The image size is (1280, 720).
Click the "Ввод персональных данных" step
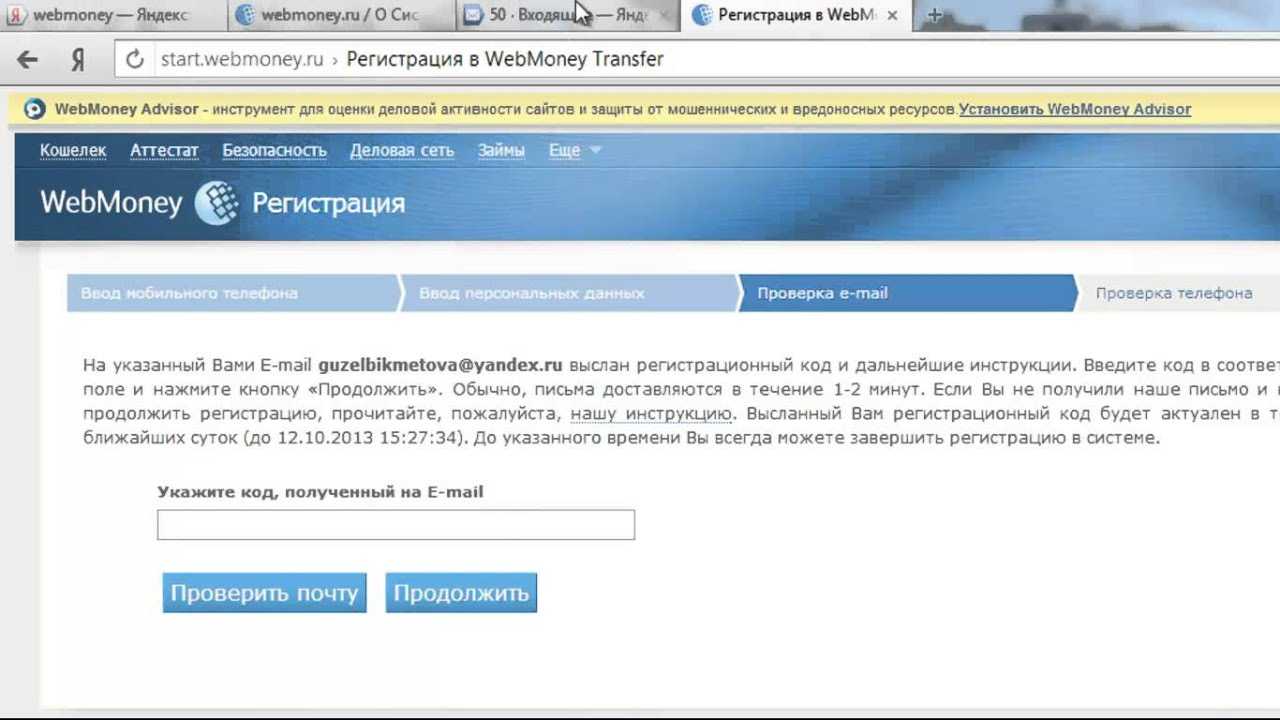[569, 293]
